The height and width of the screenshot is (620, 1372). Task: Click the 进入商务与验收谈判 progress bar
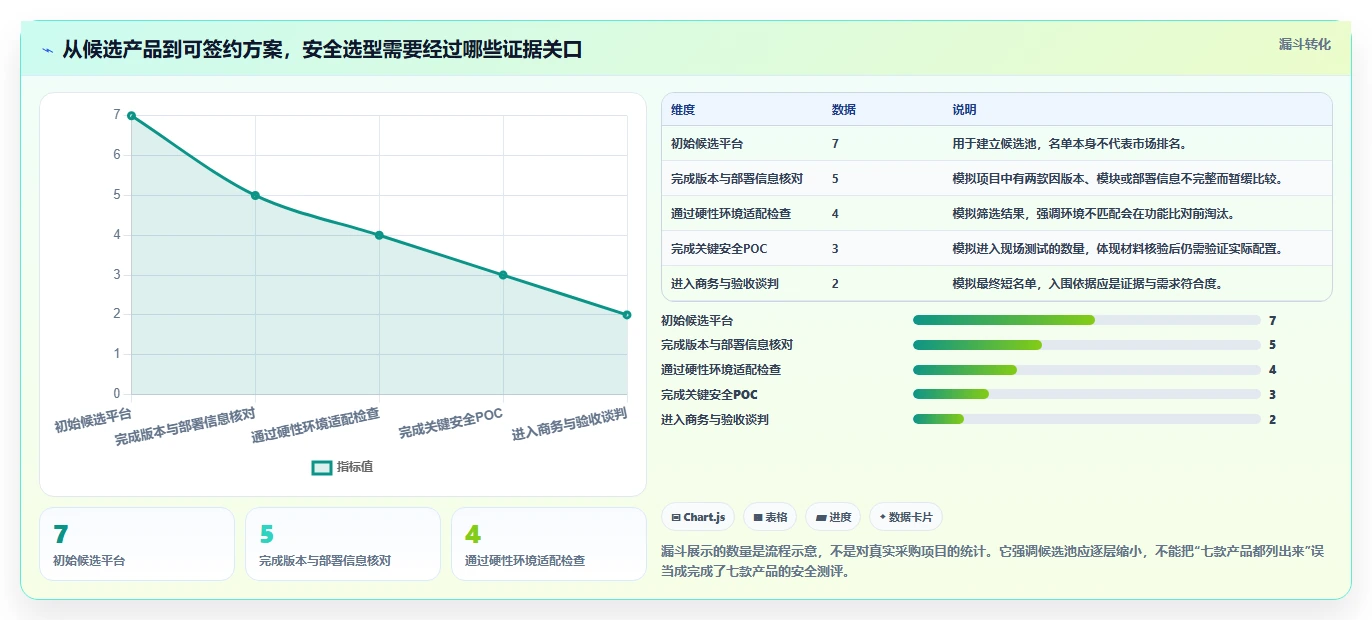click(1087, 420)
